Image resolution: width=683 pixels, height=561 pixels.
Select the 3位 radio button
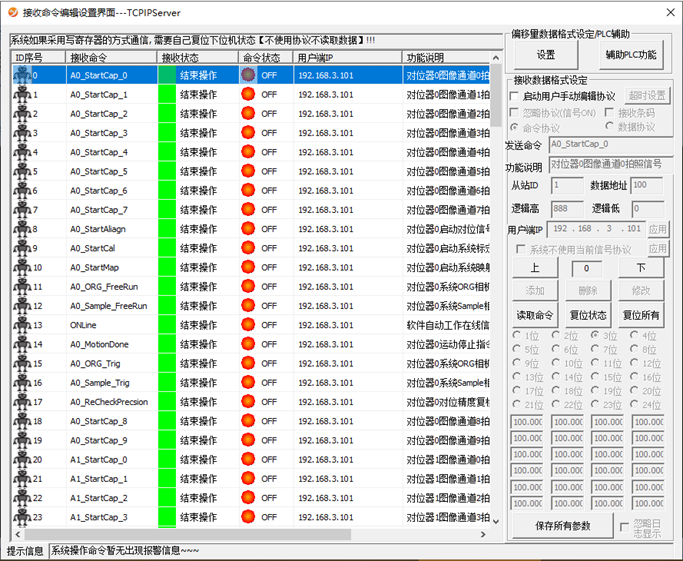coord(596,336)
